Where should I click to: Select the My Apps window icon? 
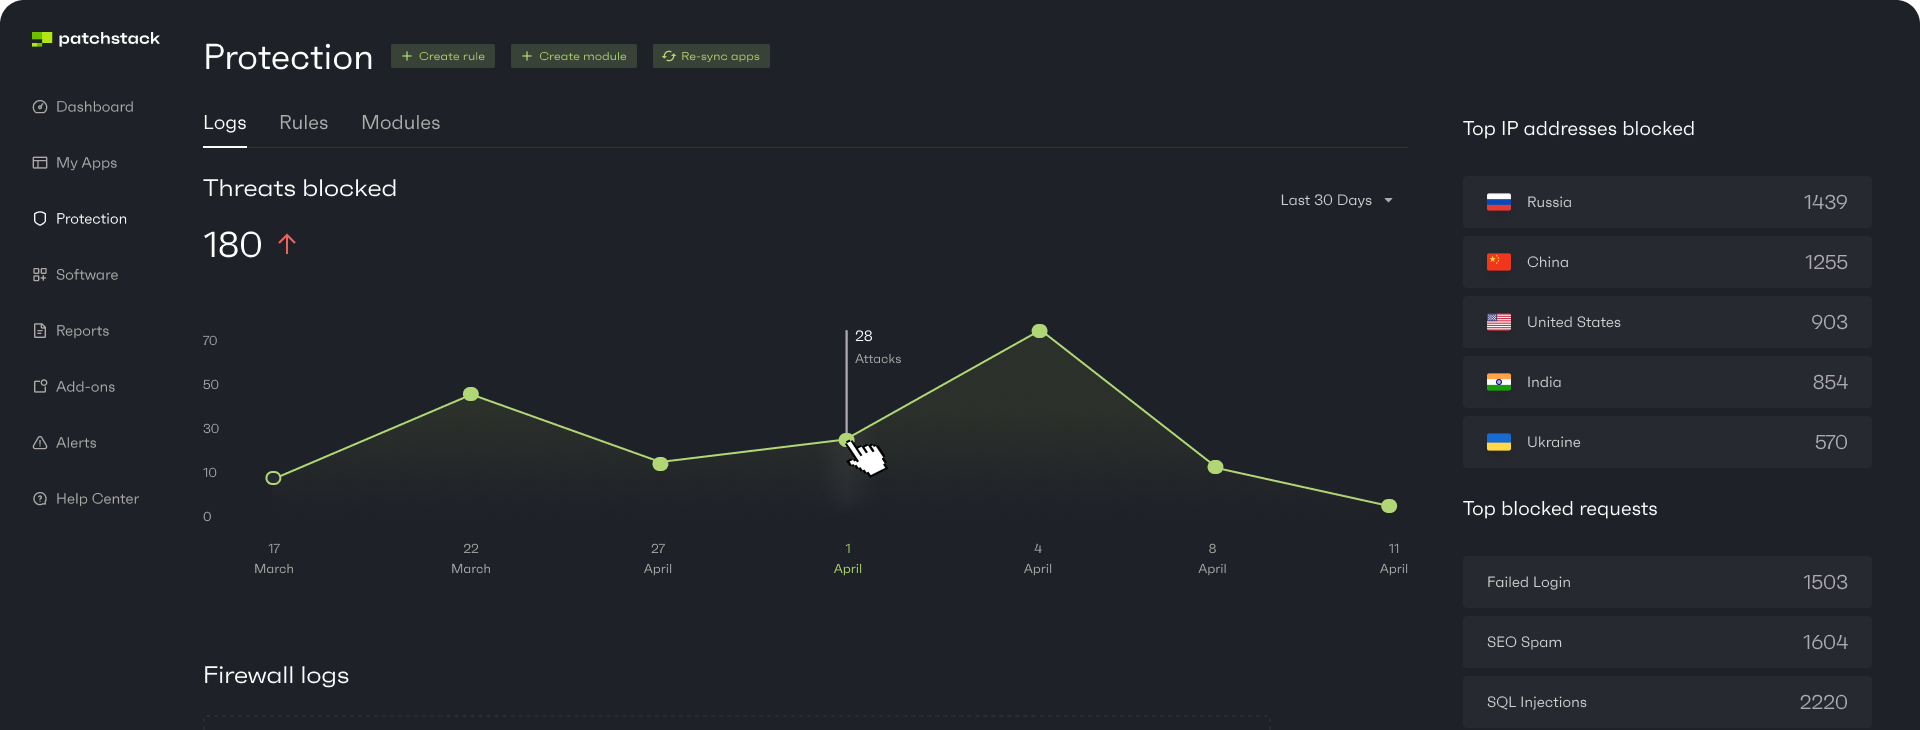coord(40,163)
